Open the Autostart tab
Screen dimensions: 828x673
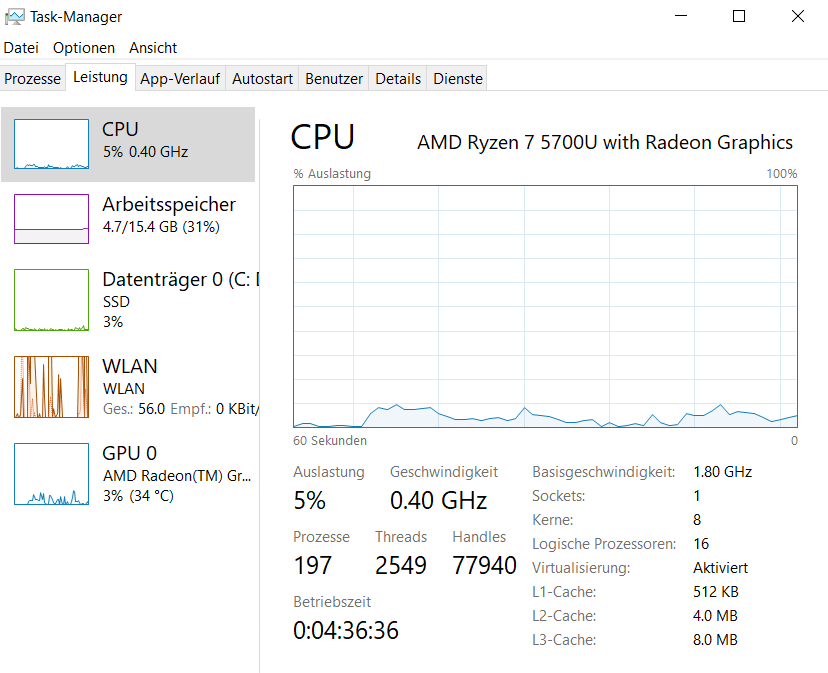click(x=262, y=79)
